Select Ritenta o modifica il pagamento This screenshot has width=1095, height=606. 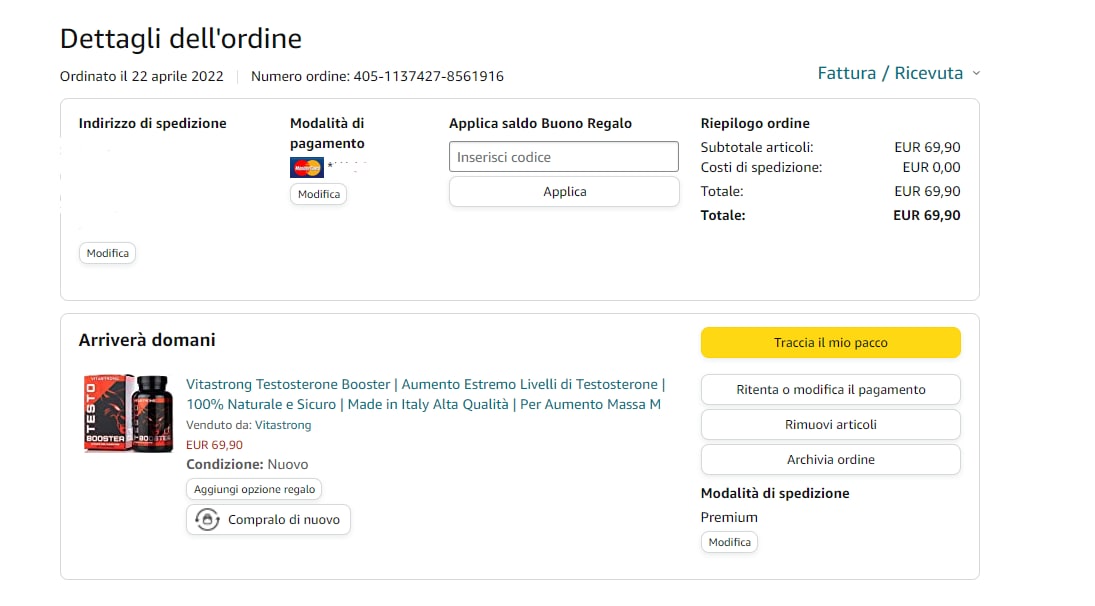(x=830, y=390)
